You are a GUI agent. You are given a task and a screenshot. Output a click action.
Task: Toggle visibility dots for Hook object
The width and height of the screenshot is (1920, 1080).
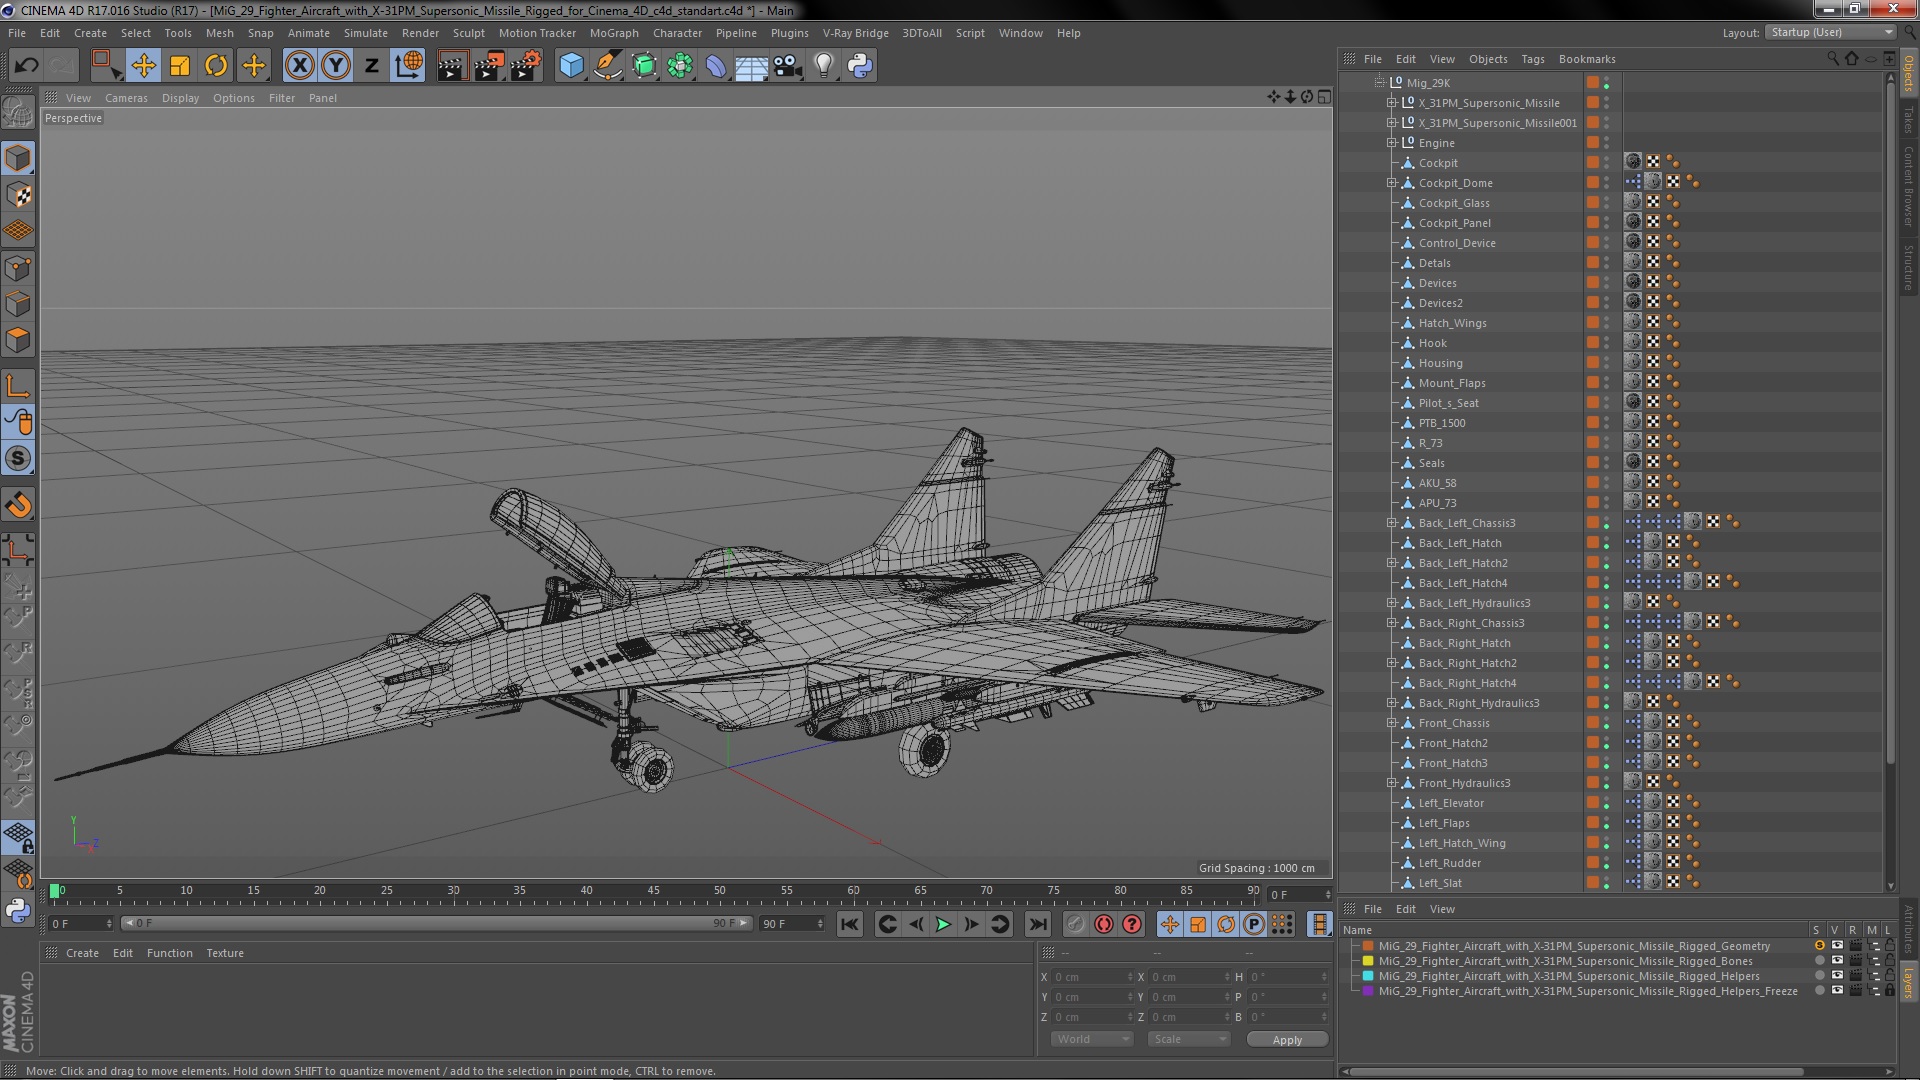coord(1607,343)
